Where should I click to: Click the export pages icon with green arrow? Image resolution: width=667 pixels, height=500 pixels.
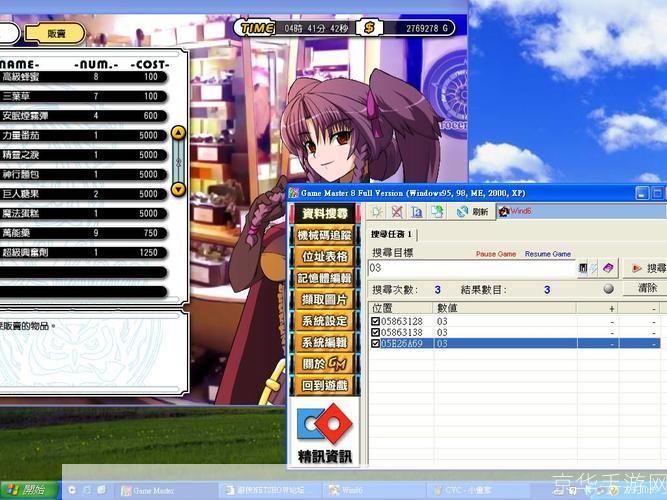437,211
